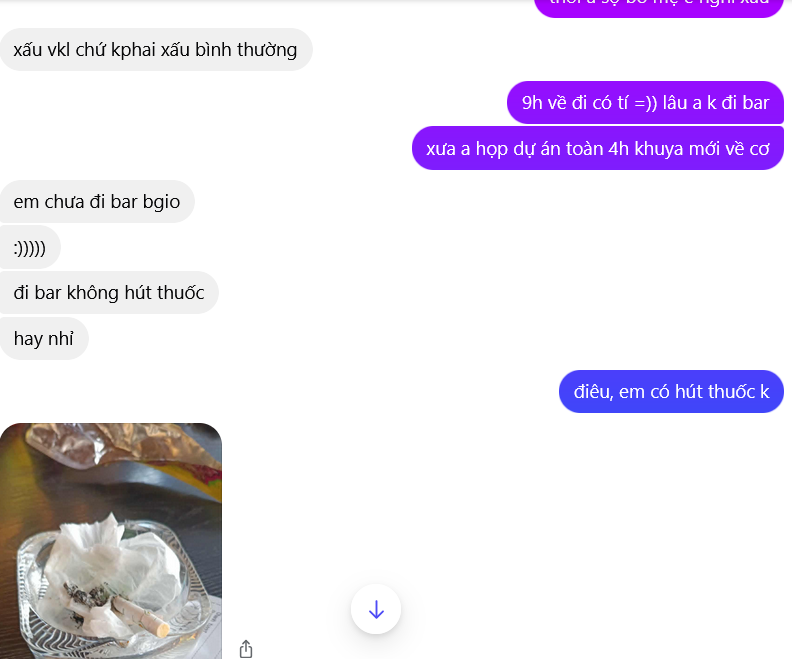The width and height of the screenshot is (792, 671).
Task: Click the last sent blue bubble above the photo
Action: click(x=671, y=391)
